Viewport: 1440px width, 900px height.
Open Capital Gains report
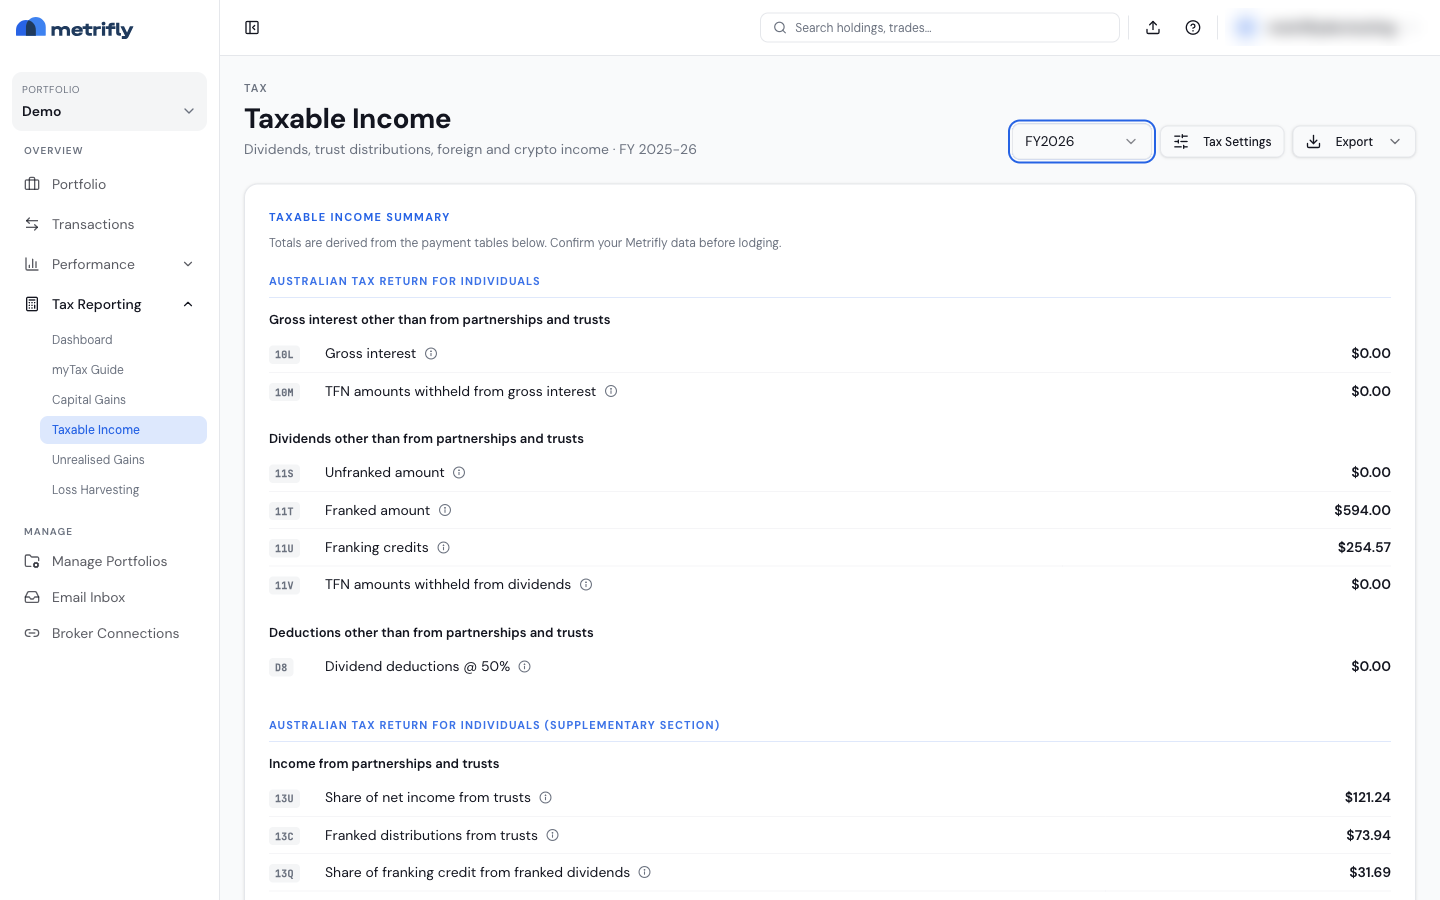click(x=123, y=400)
